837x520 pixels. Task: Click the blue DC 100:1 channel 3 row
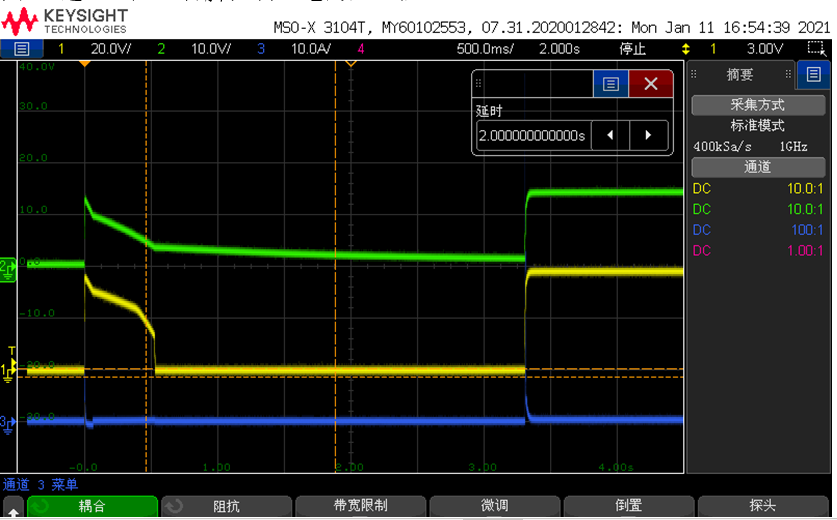758,230
